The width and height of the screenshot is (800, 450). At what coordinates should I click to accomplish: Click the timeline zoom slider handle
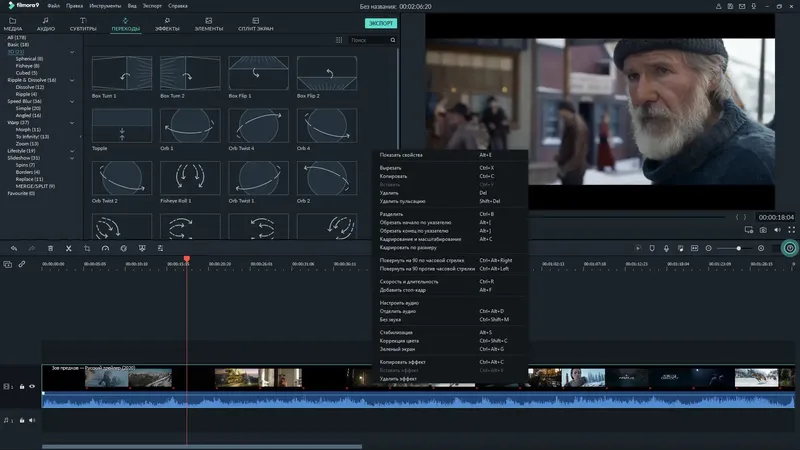[739, 248]
